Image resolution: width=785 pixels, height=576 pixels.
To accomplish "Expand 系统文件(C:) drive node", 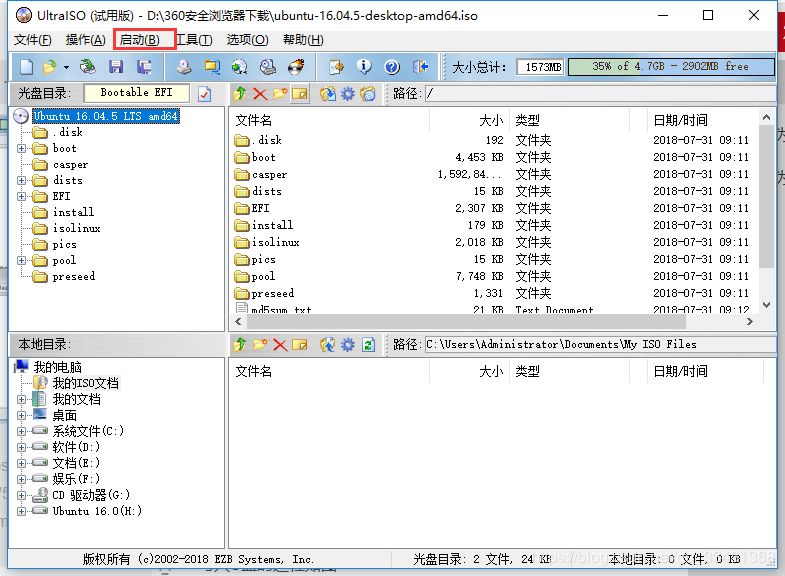I will click(22, 431).
